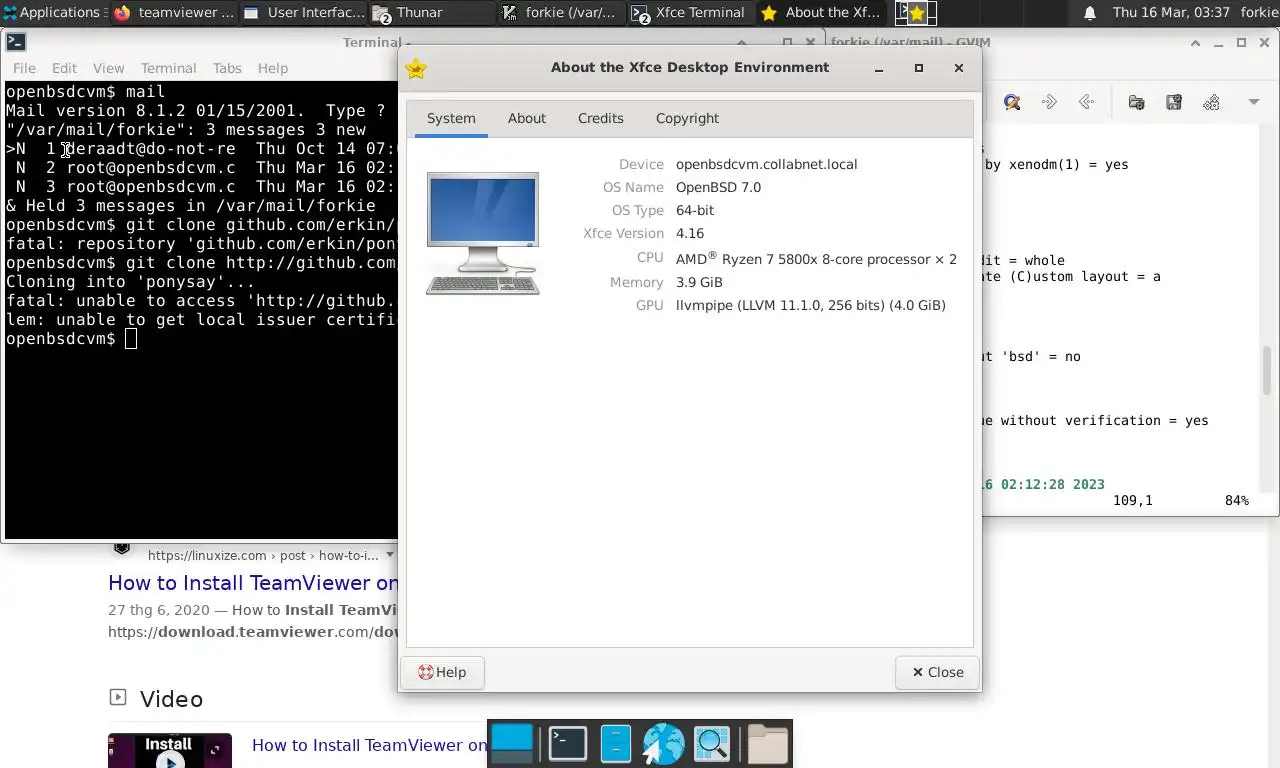
Task: Click the Xfce Version 4.16 value
Action: pyautogui.click(x=690, y=233)
